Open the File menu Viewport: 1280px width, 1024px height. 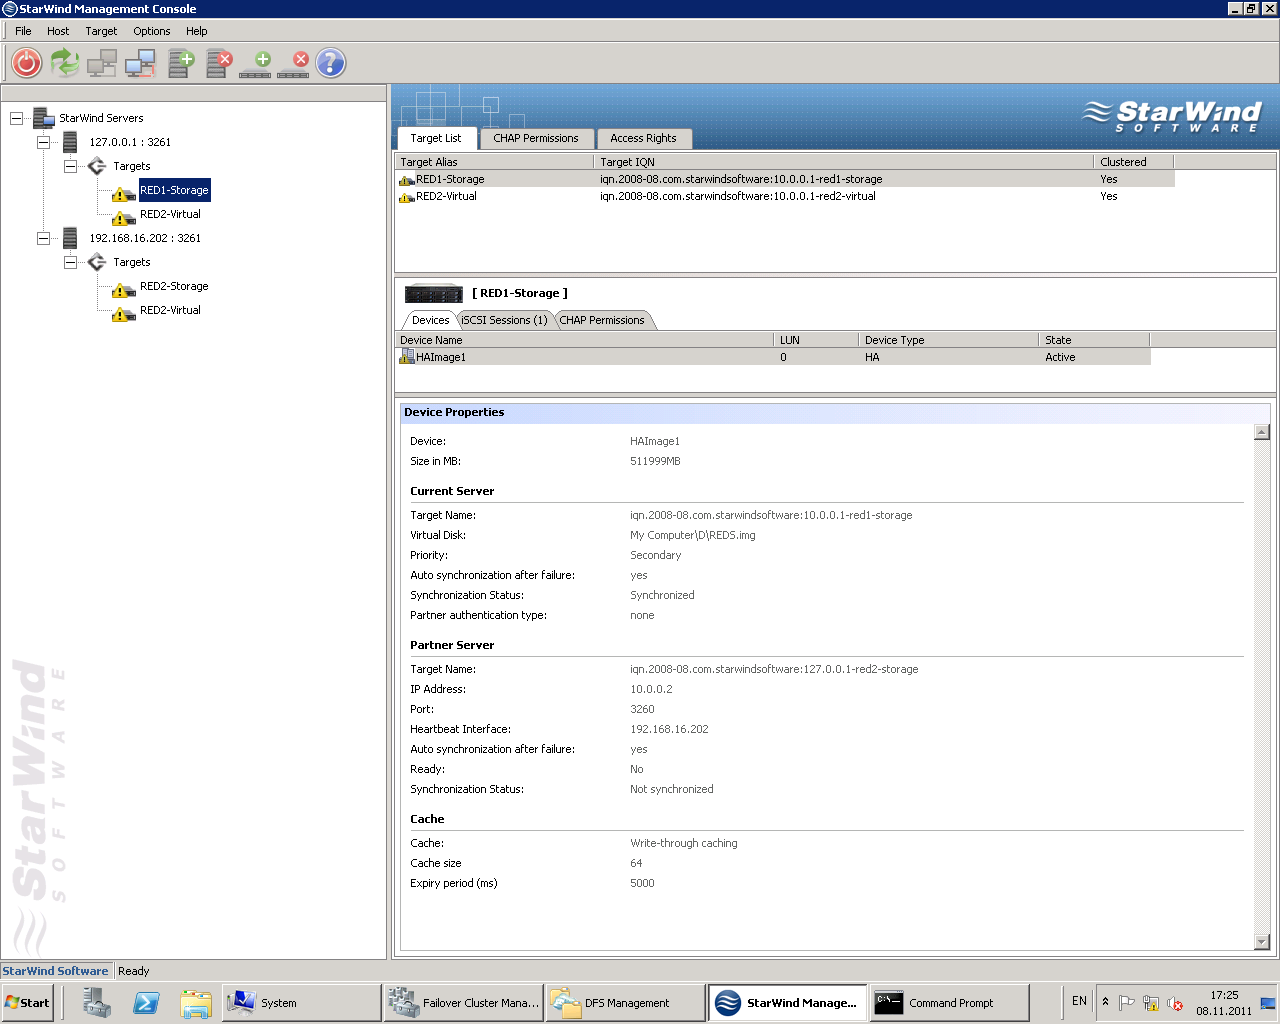coord(23,31)
